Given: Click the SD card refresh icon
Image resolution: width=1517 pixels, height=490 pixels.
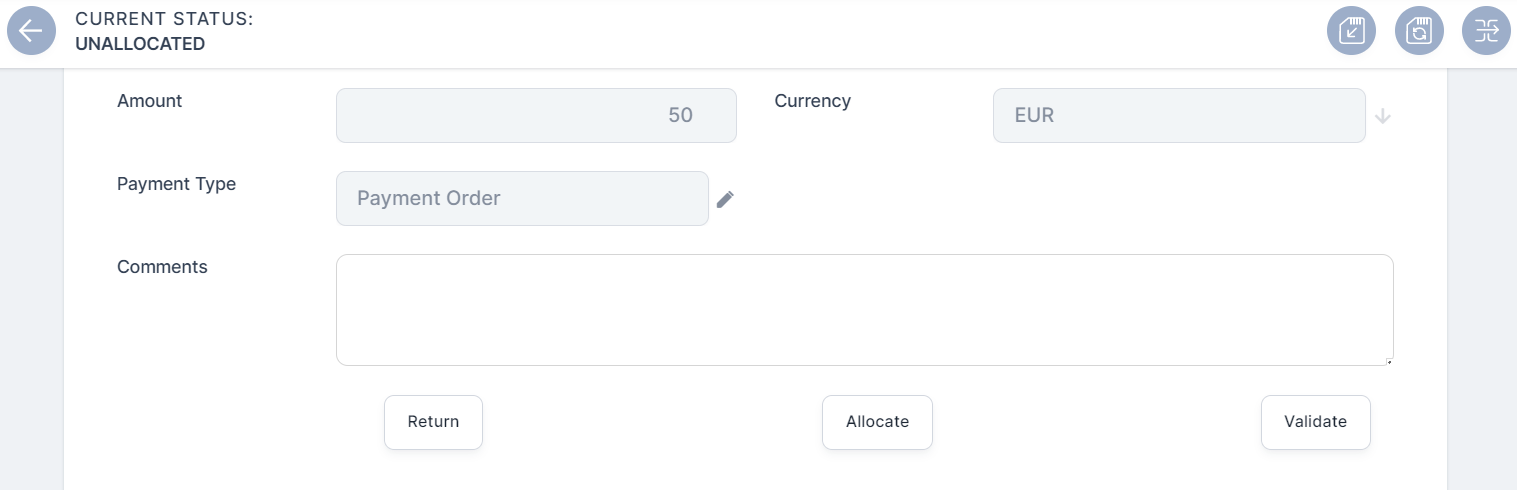Looking at the screenshot, I should 1419,31.
